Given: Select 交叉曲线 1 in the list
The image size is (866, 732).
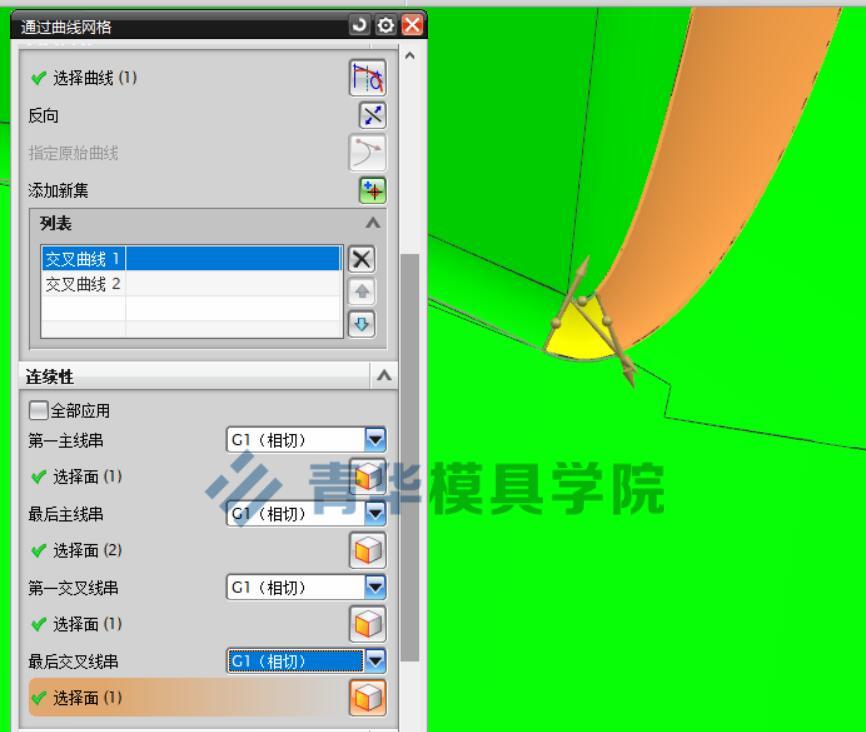Looking at the screenshot, I should [x=191, y=259].
